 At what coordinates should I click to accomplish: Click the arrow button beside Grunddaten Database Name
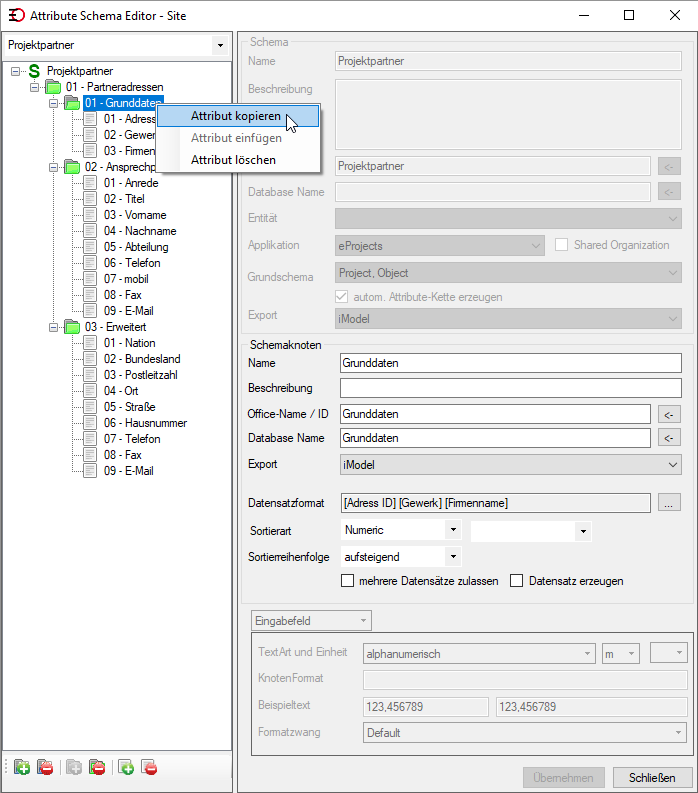(x=669, y=437)
